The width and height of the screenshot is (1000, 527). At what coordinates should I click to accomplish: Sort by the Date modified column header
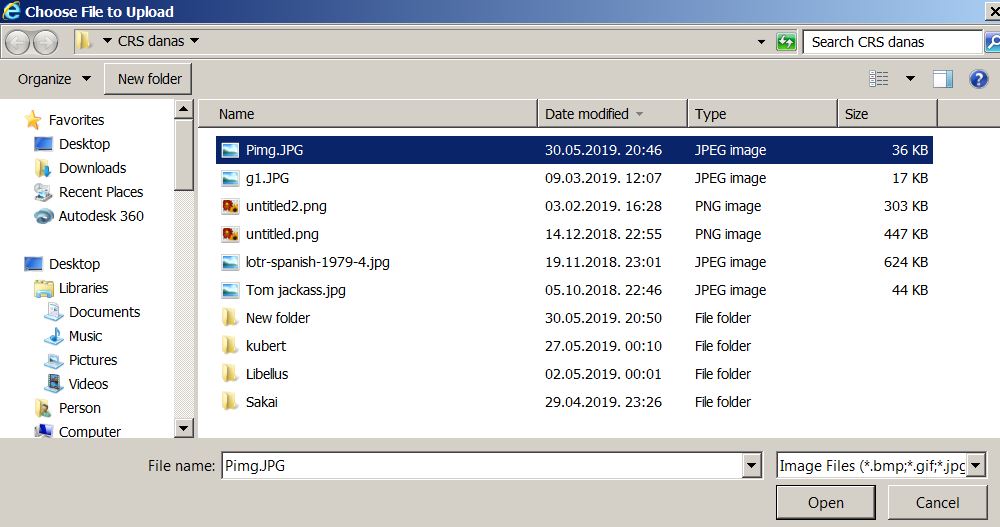[612, 114]
